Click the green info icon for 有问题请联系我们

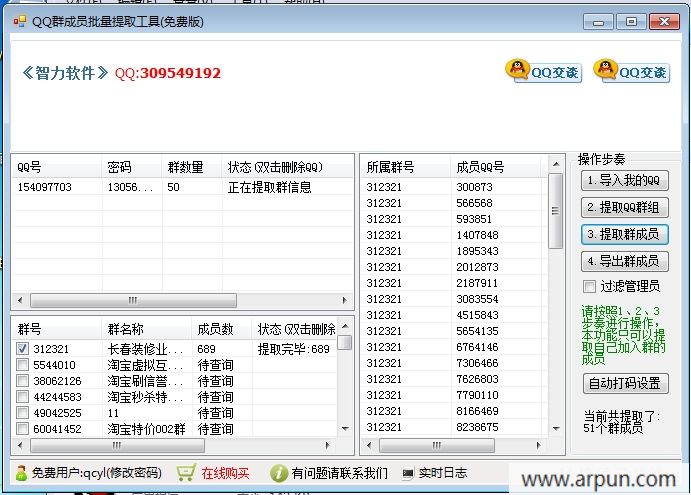click(279, 473)
